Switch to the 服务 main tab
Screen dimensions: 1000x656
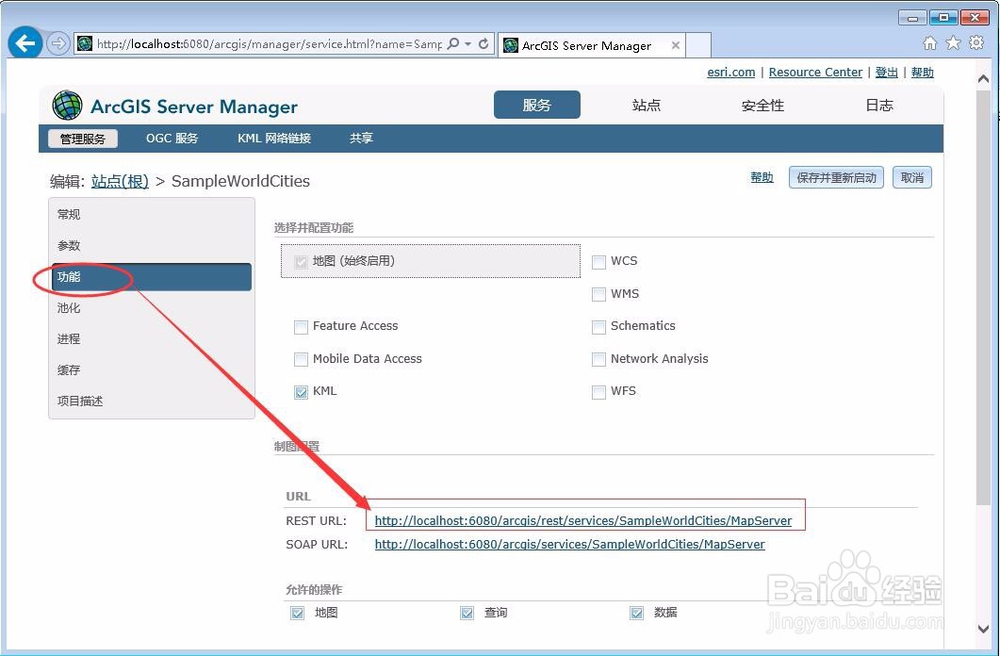(x=537, y=105)
